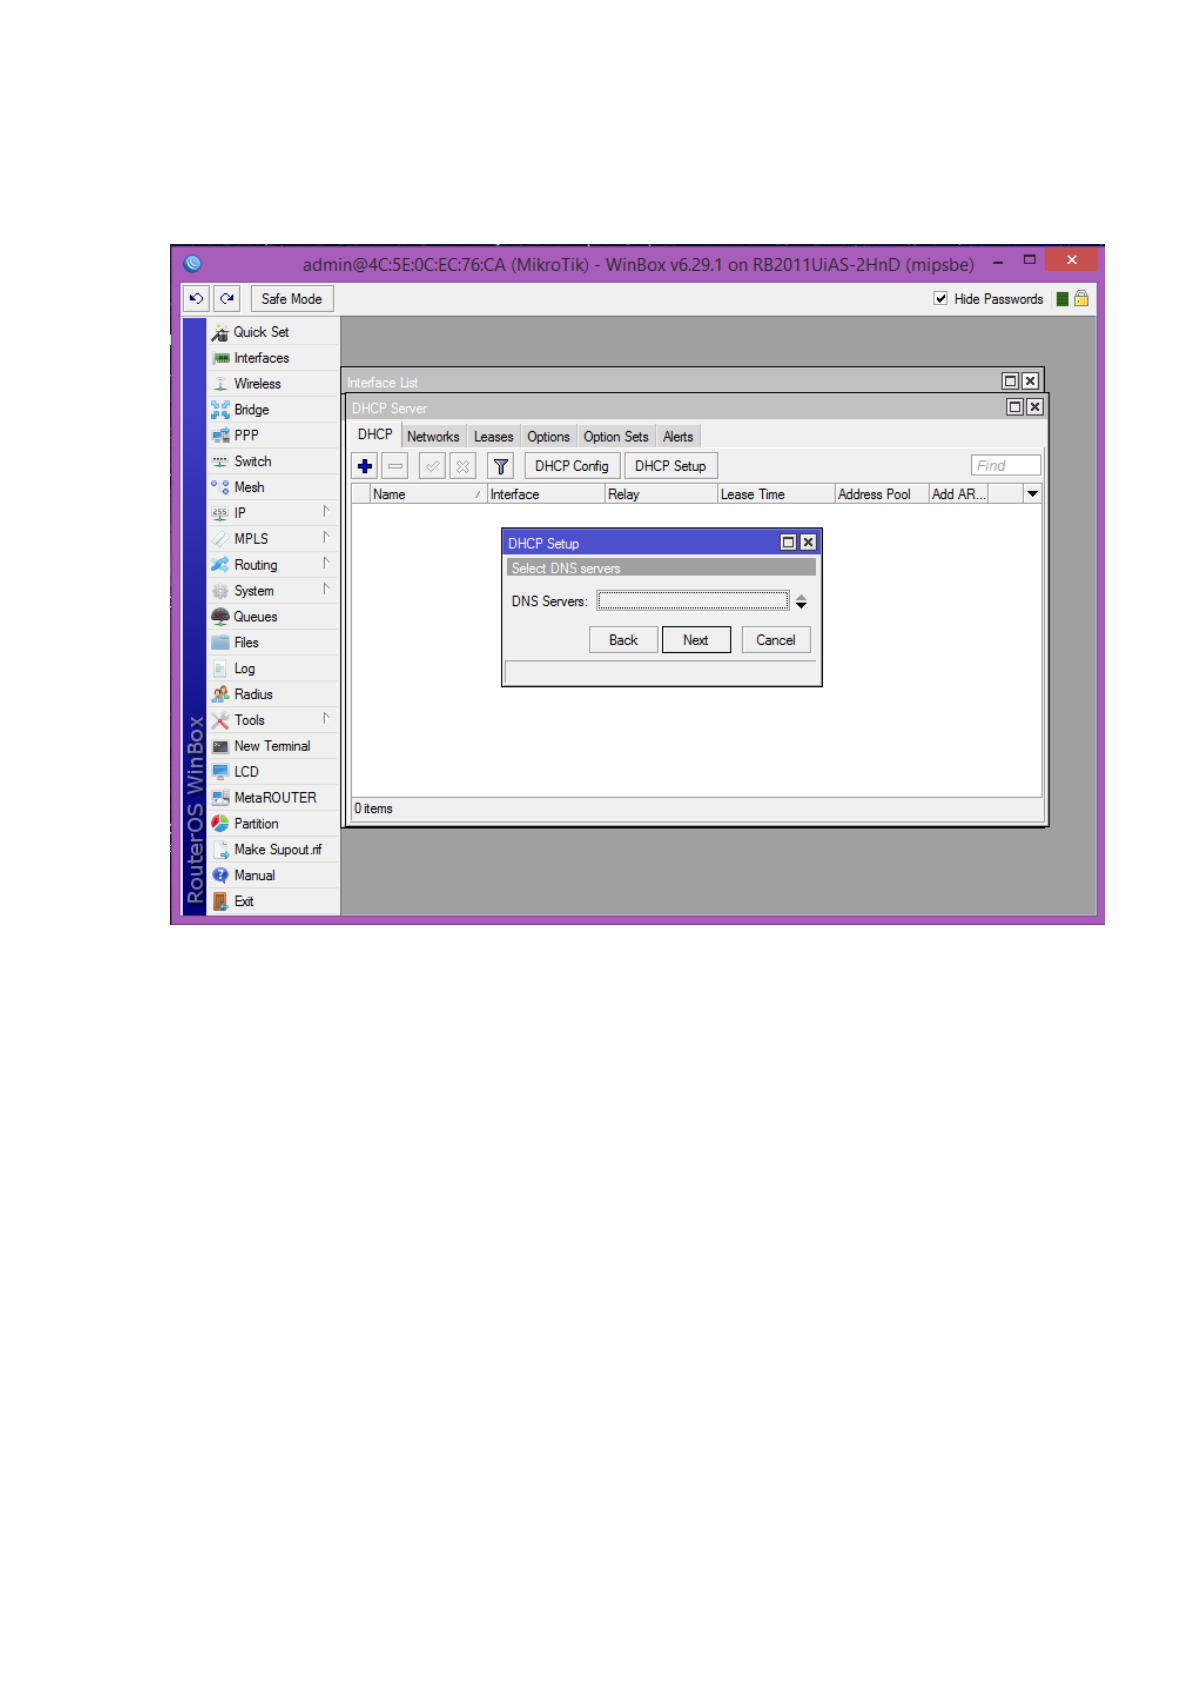Expand the IP submenu
This screenshot has height=1684, width=1191.
coord(326,513)
